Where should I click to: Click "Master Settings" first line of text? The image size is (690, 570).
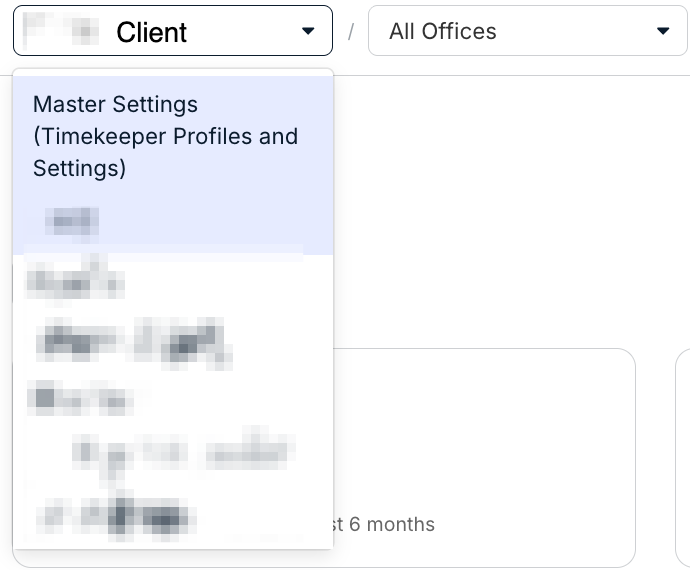[115, 104]
